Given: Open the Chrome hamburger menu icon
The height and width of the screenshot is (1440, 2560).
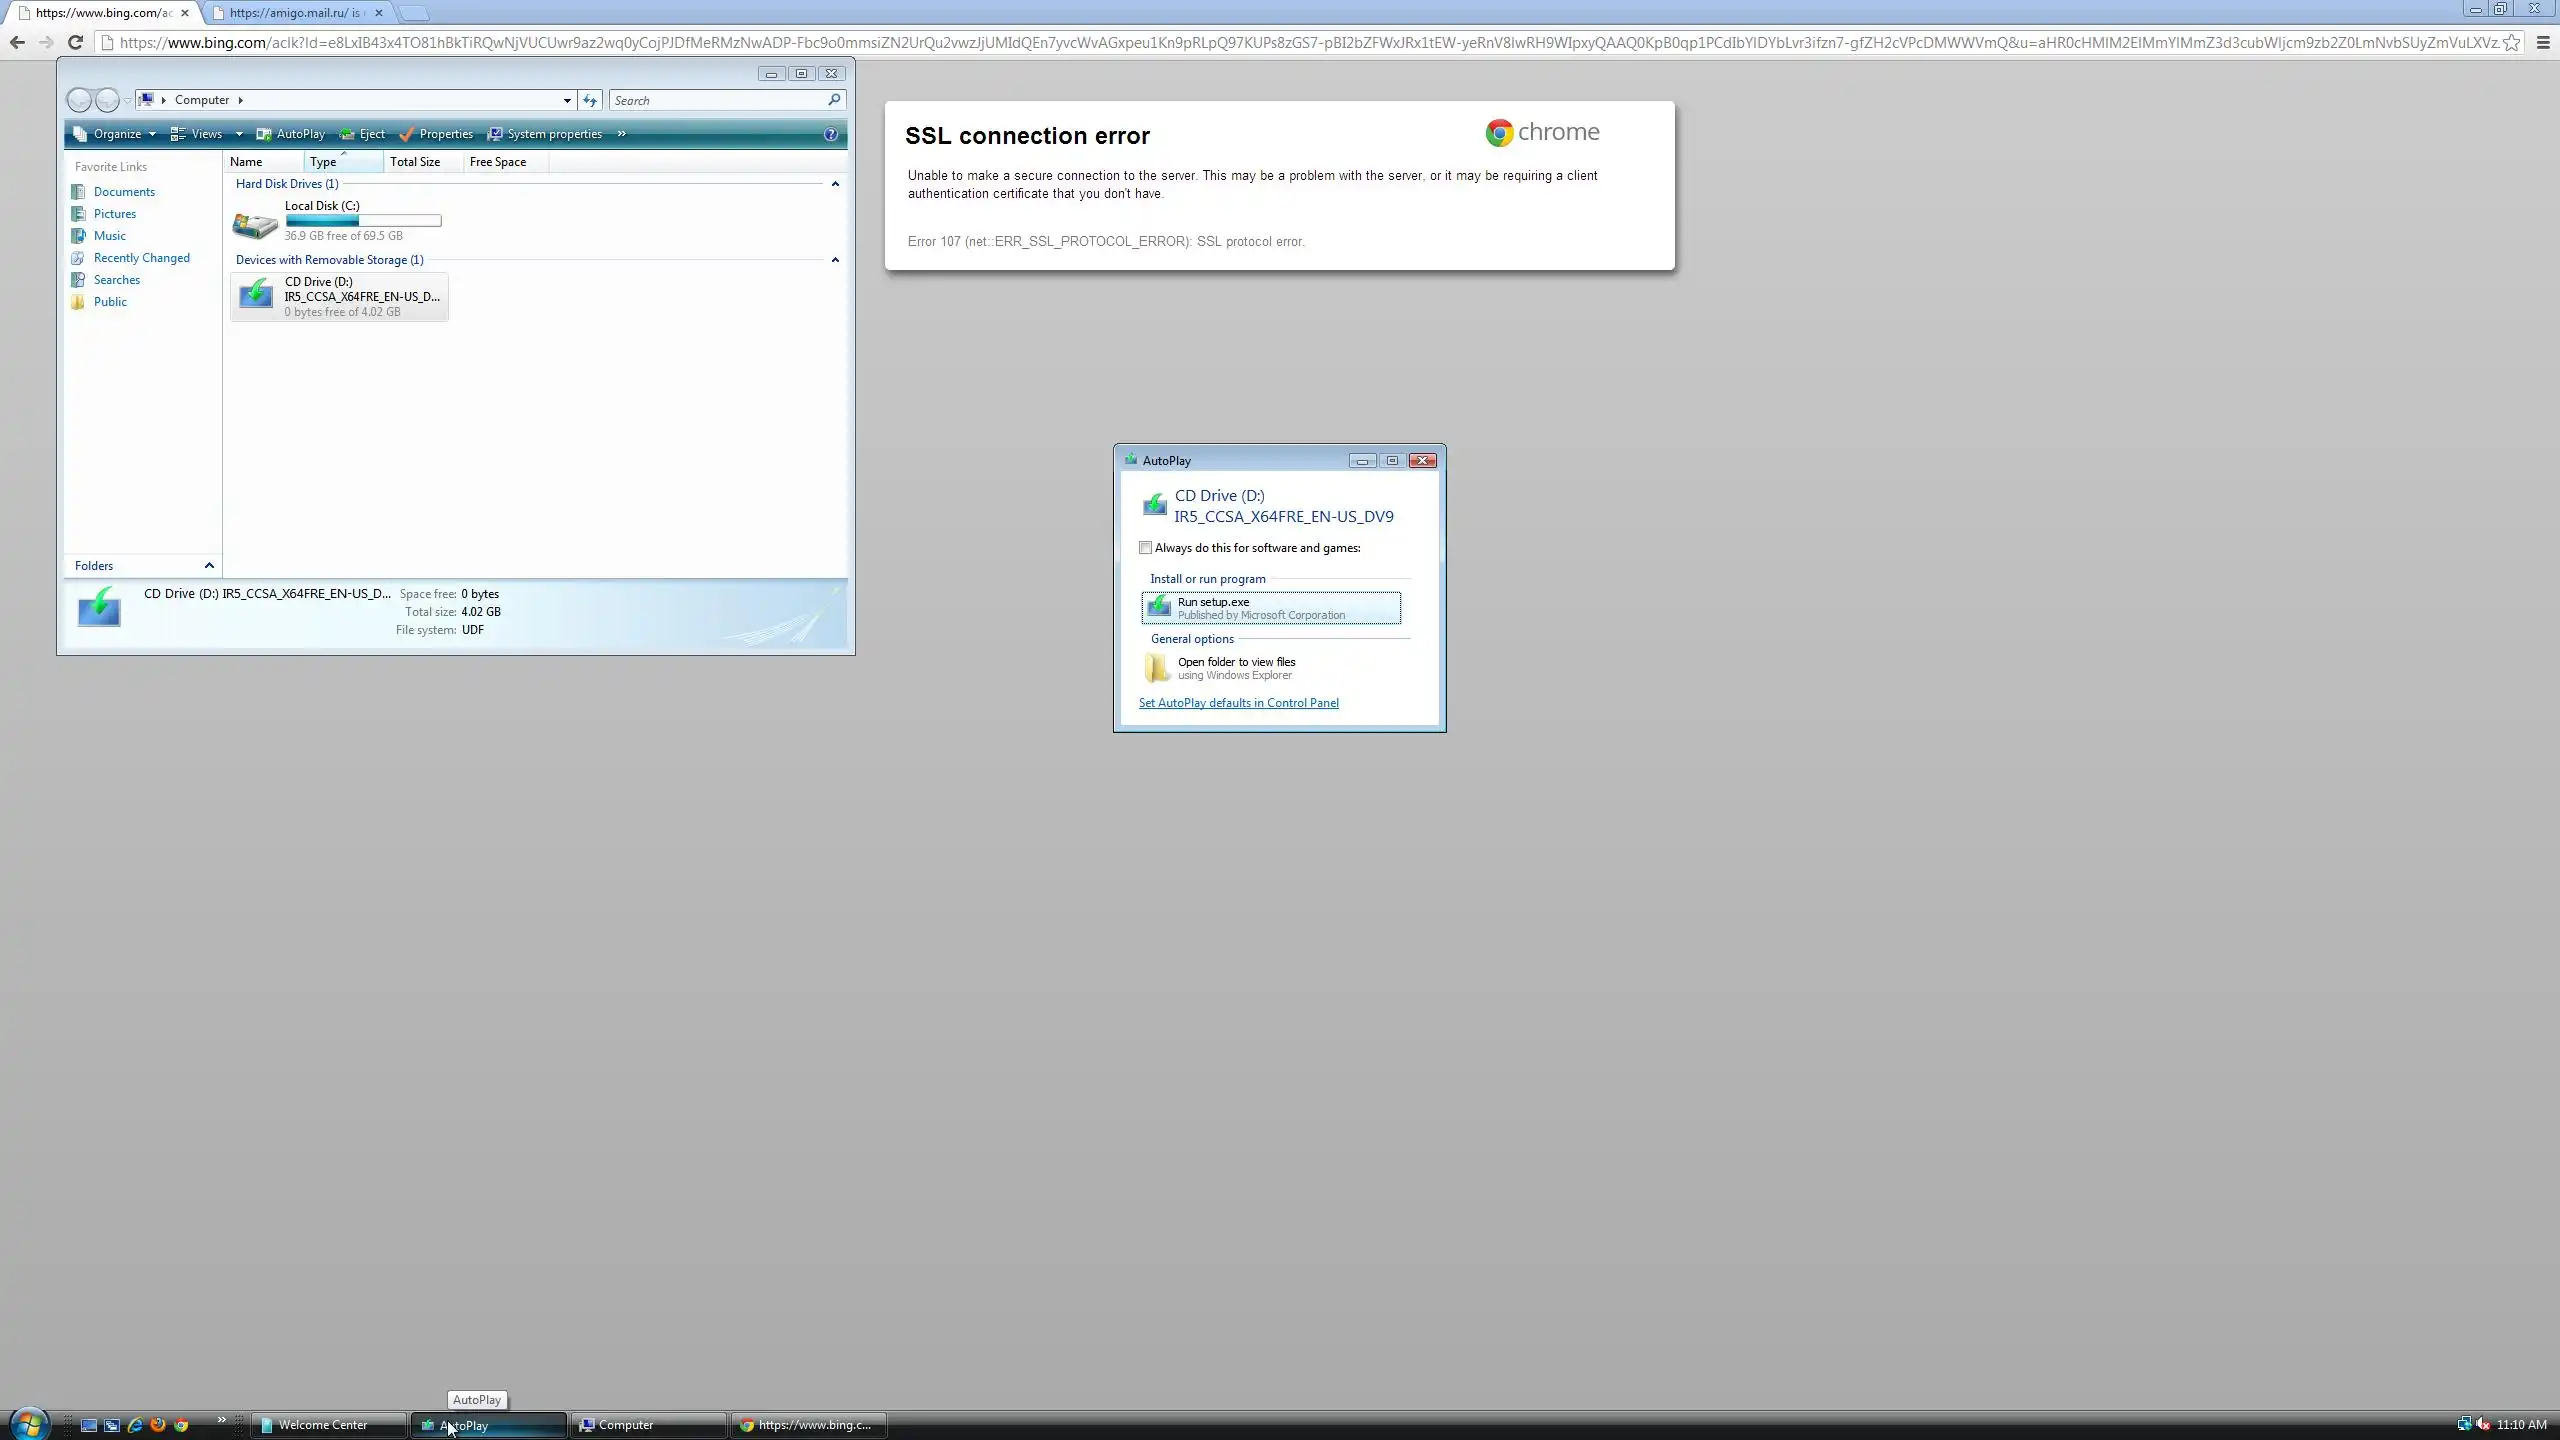Looking at the screenshot, I should (2543, 42).
